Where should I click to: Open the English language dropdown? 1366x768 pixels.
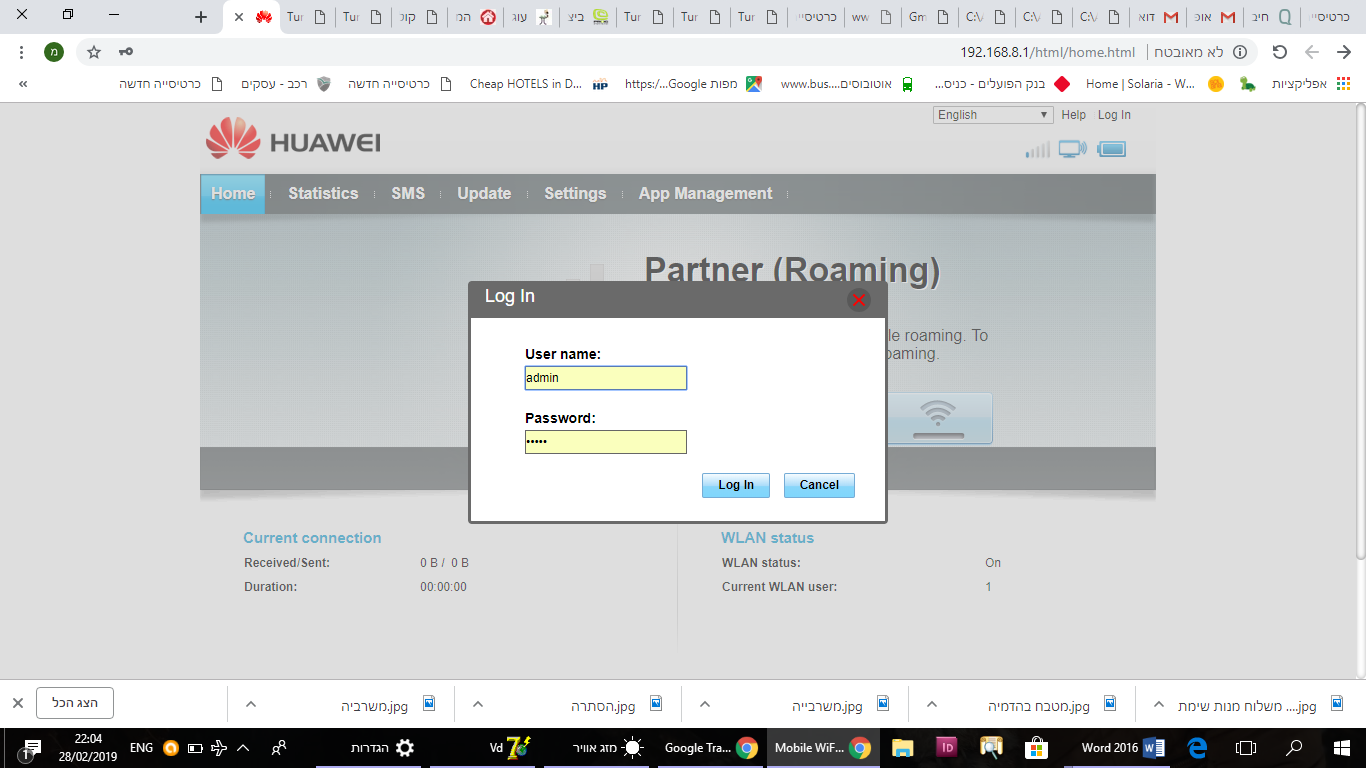tap(992, 115)
